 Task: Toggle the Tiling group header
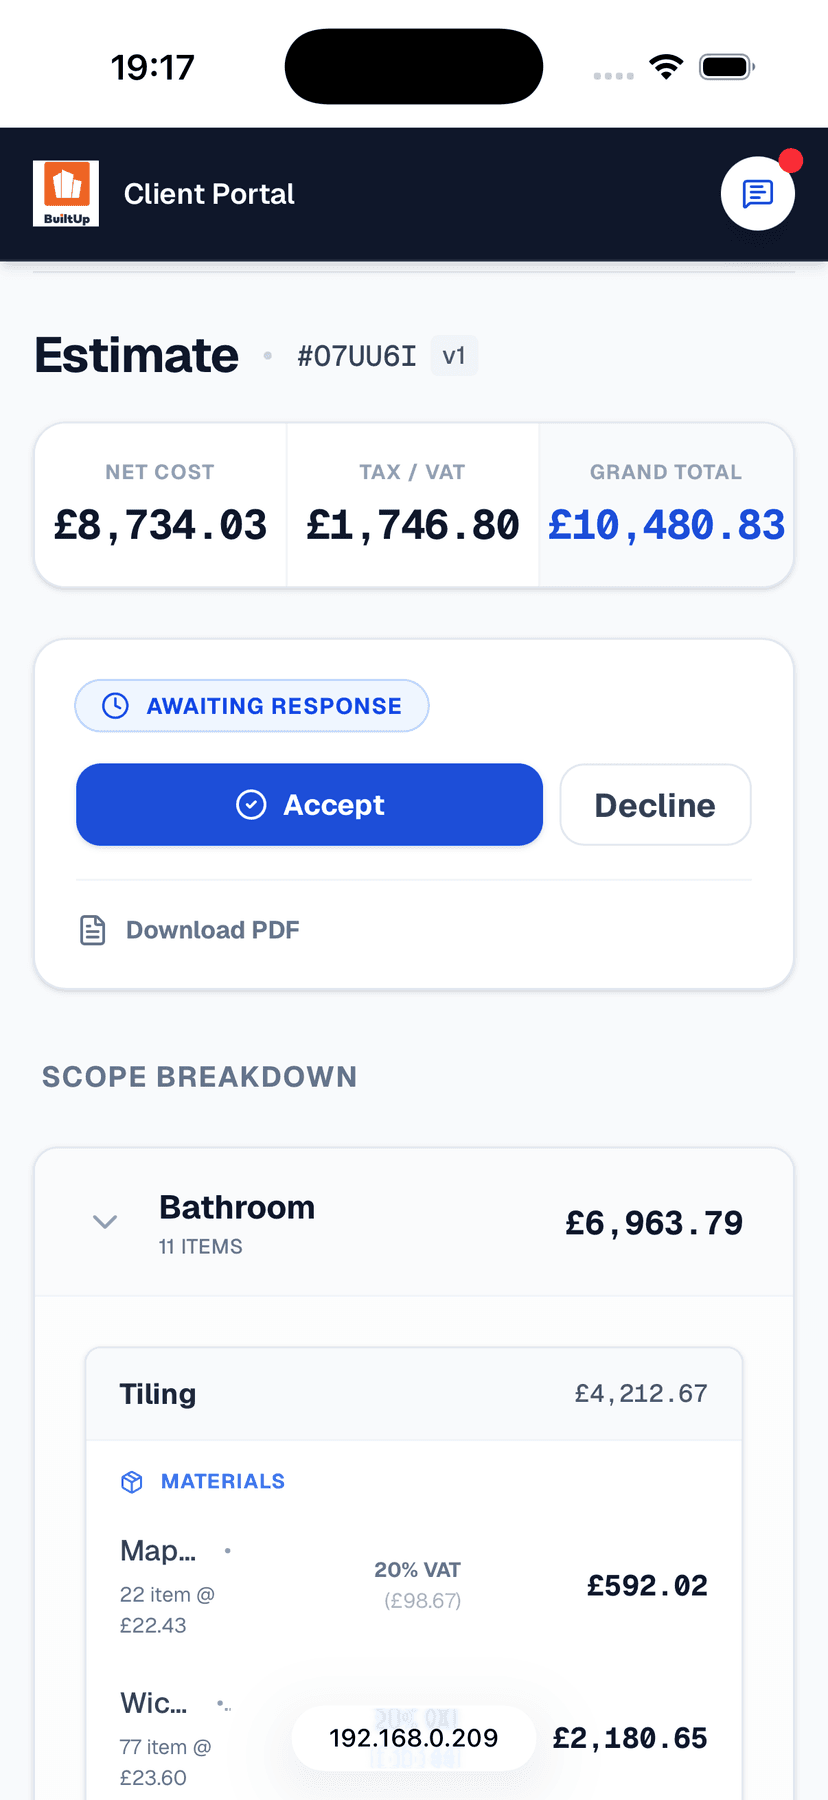(x=414, y=1394)
